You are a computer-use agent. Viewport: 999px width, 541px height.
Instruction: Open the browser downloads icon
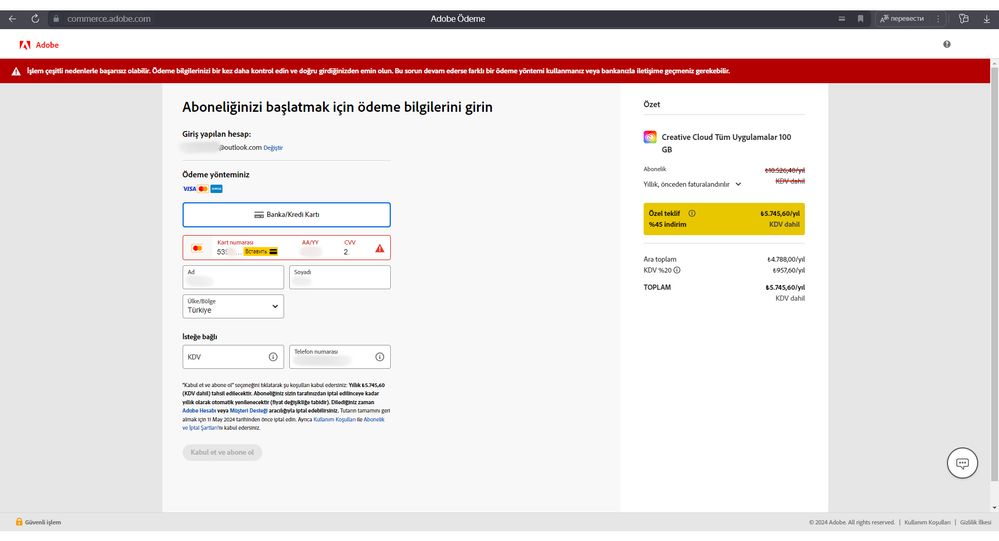tap(986, 18)
